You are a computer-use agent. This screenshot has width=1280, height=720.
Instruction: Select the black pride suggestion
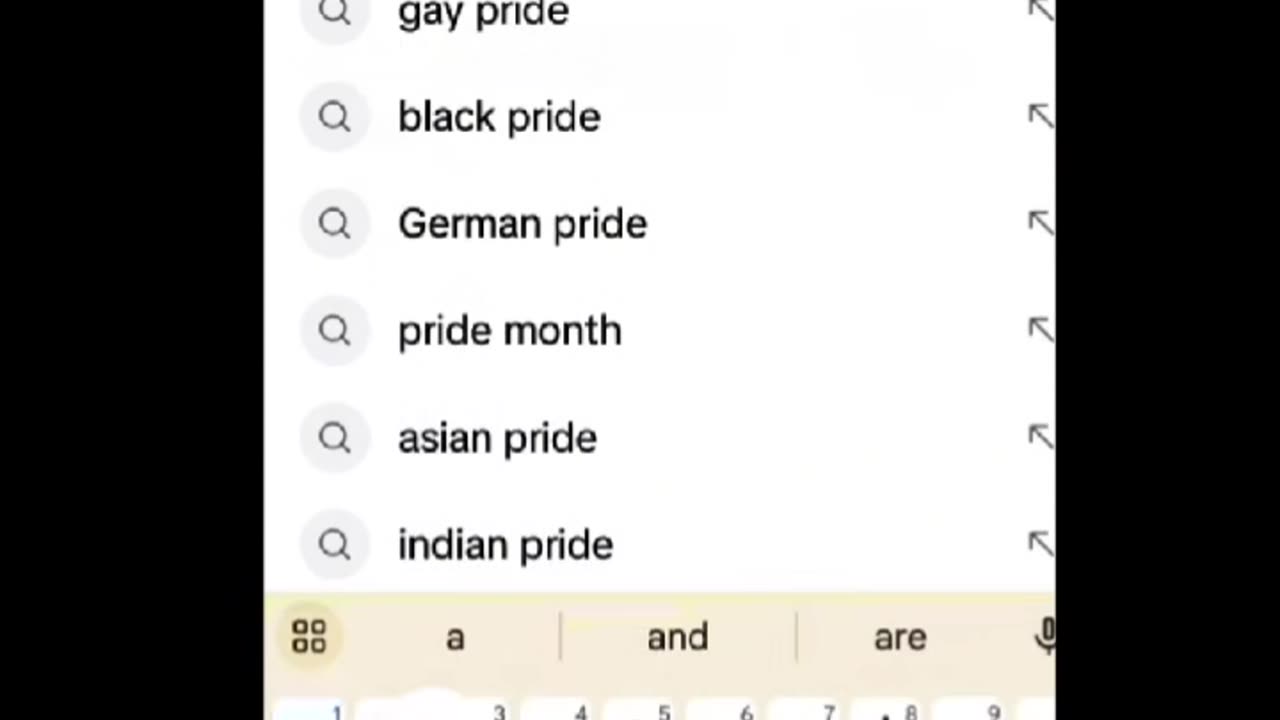tap(499, 117)
